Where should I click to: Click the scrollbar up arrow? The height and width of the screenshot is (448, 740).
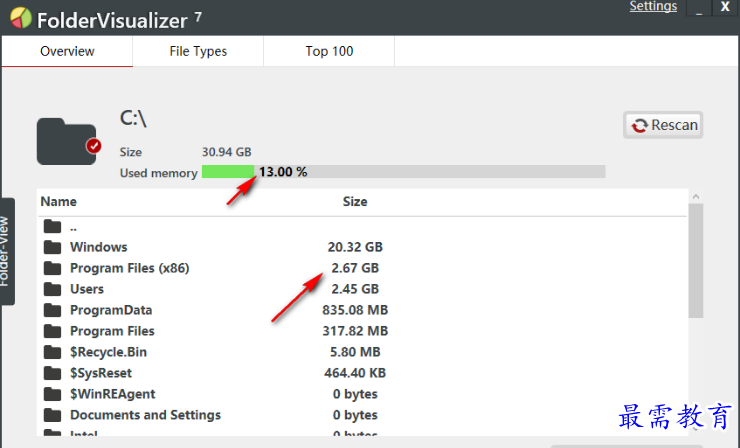(696, 196)
